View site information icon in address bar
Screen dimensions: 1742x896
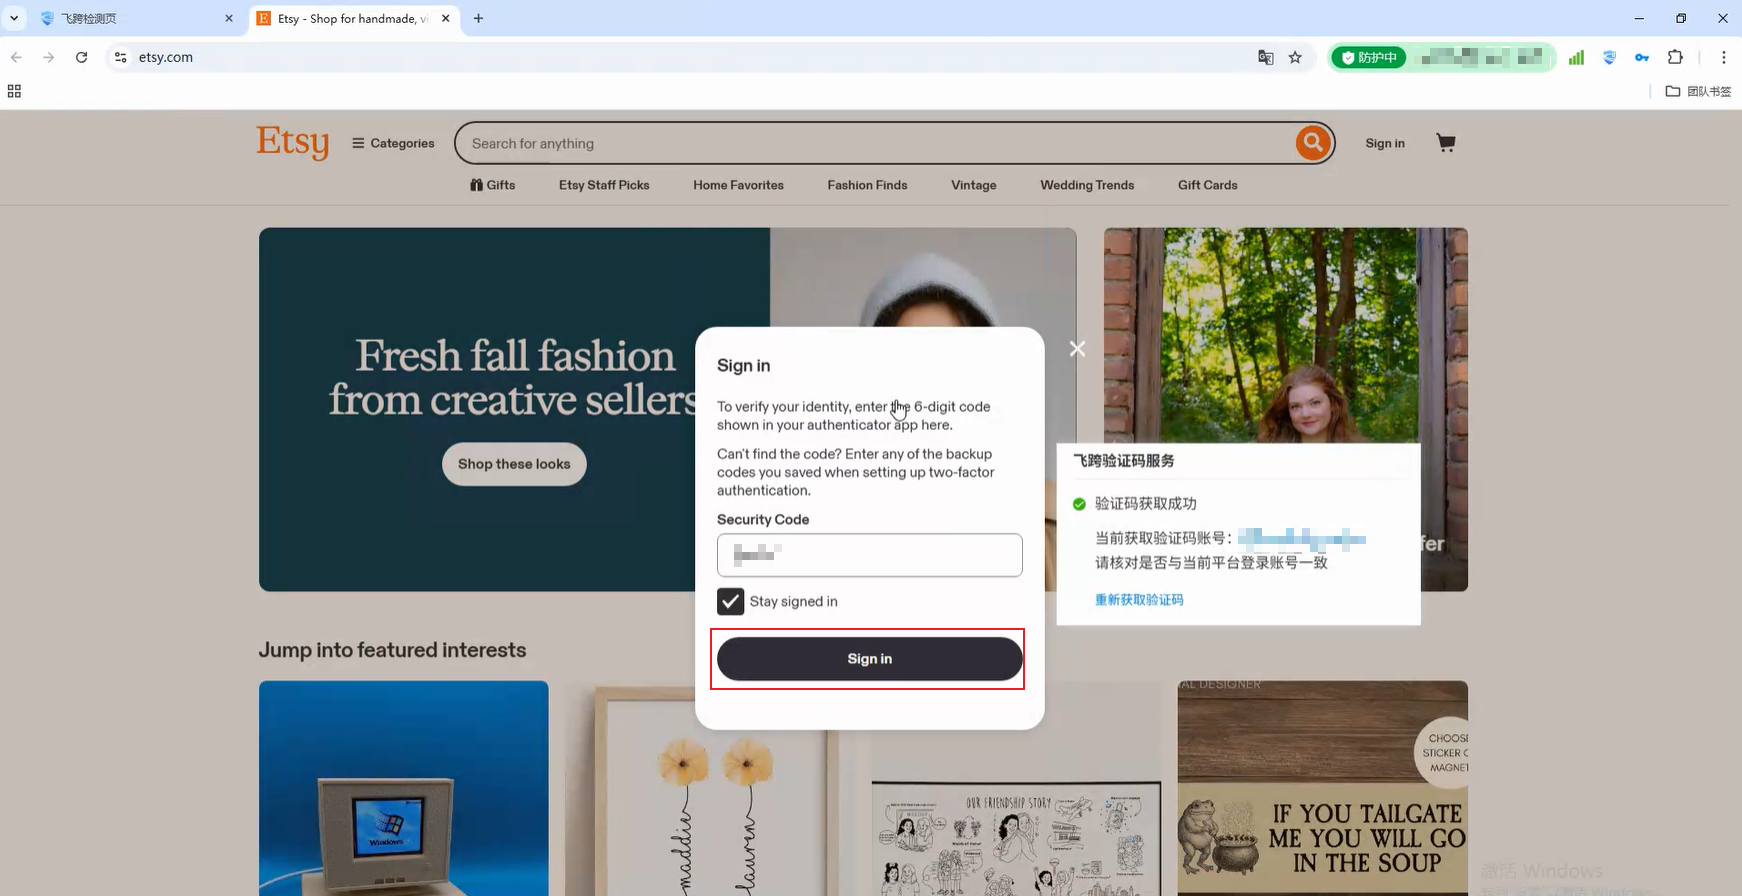(x=120, y=57)
